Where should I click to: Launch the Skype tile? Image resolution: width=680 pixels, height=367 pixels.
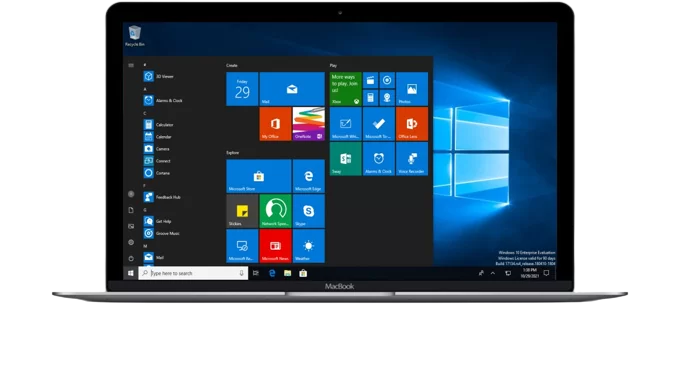tap(308, 211)
